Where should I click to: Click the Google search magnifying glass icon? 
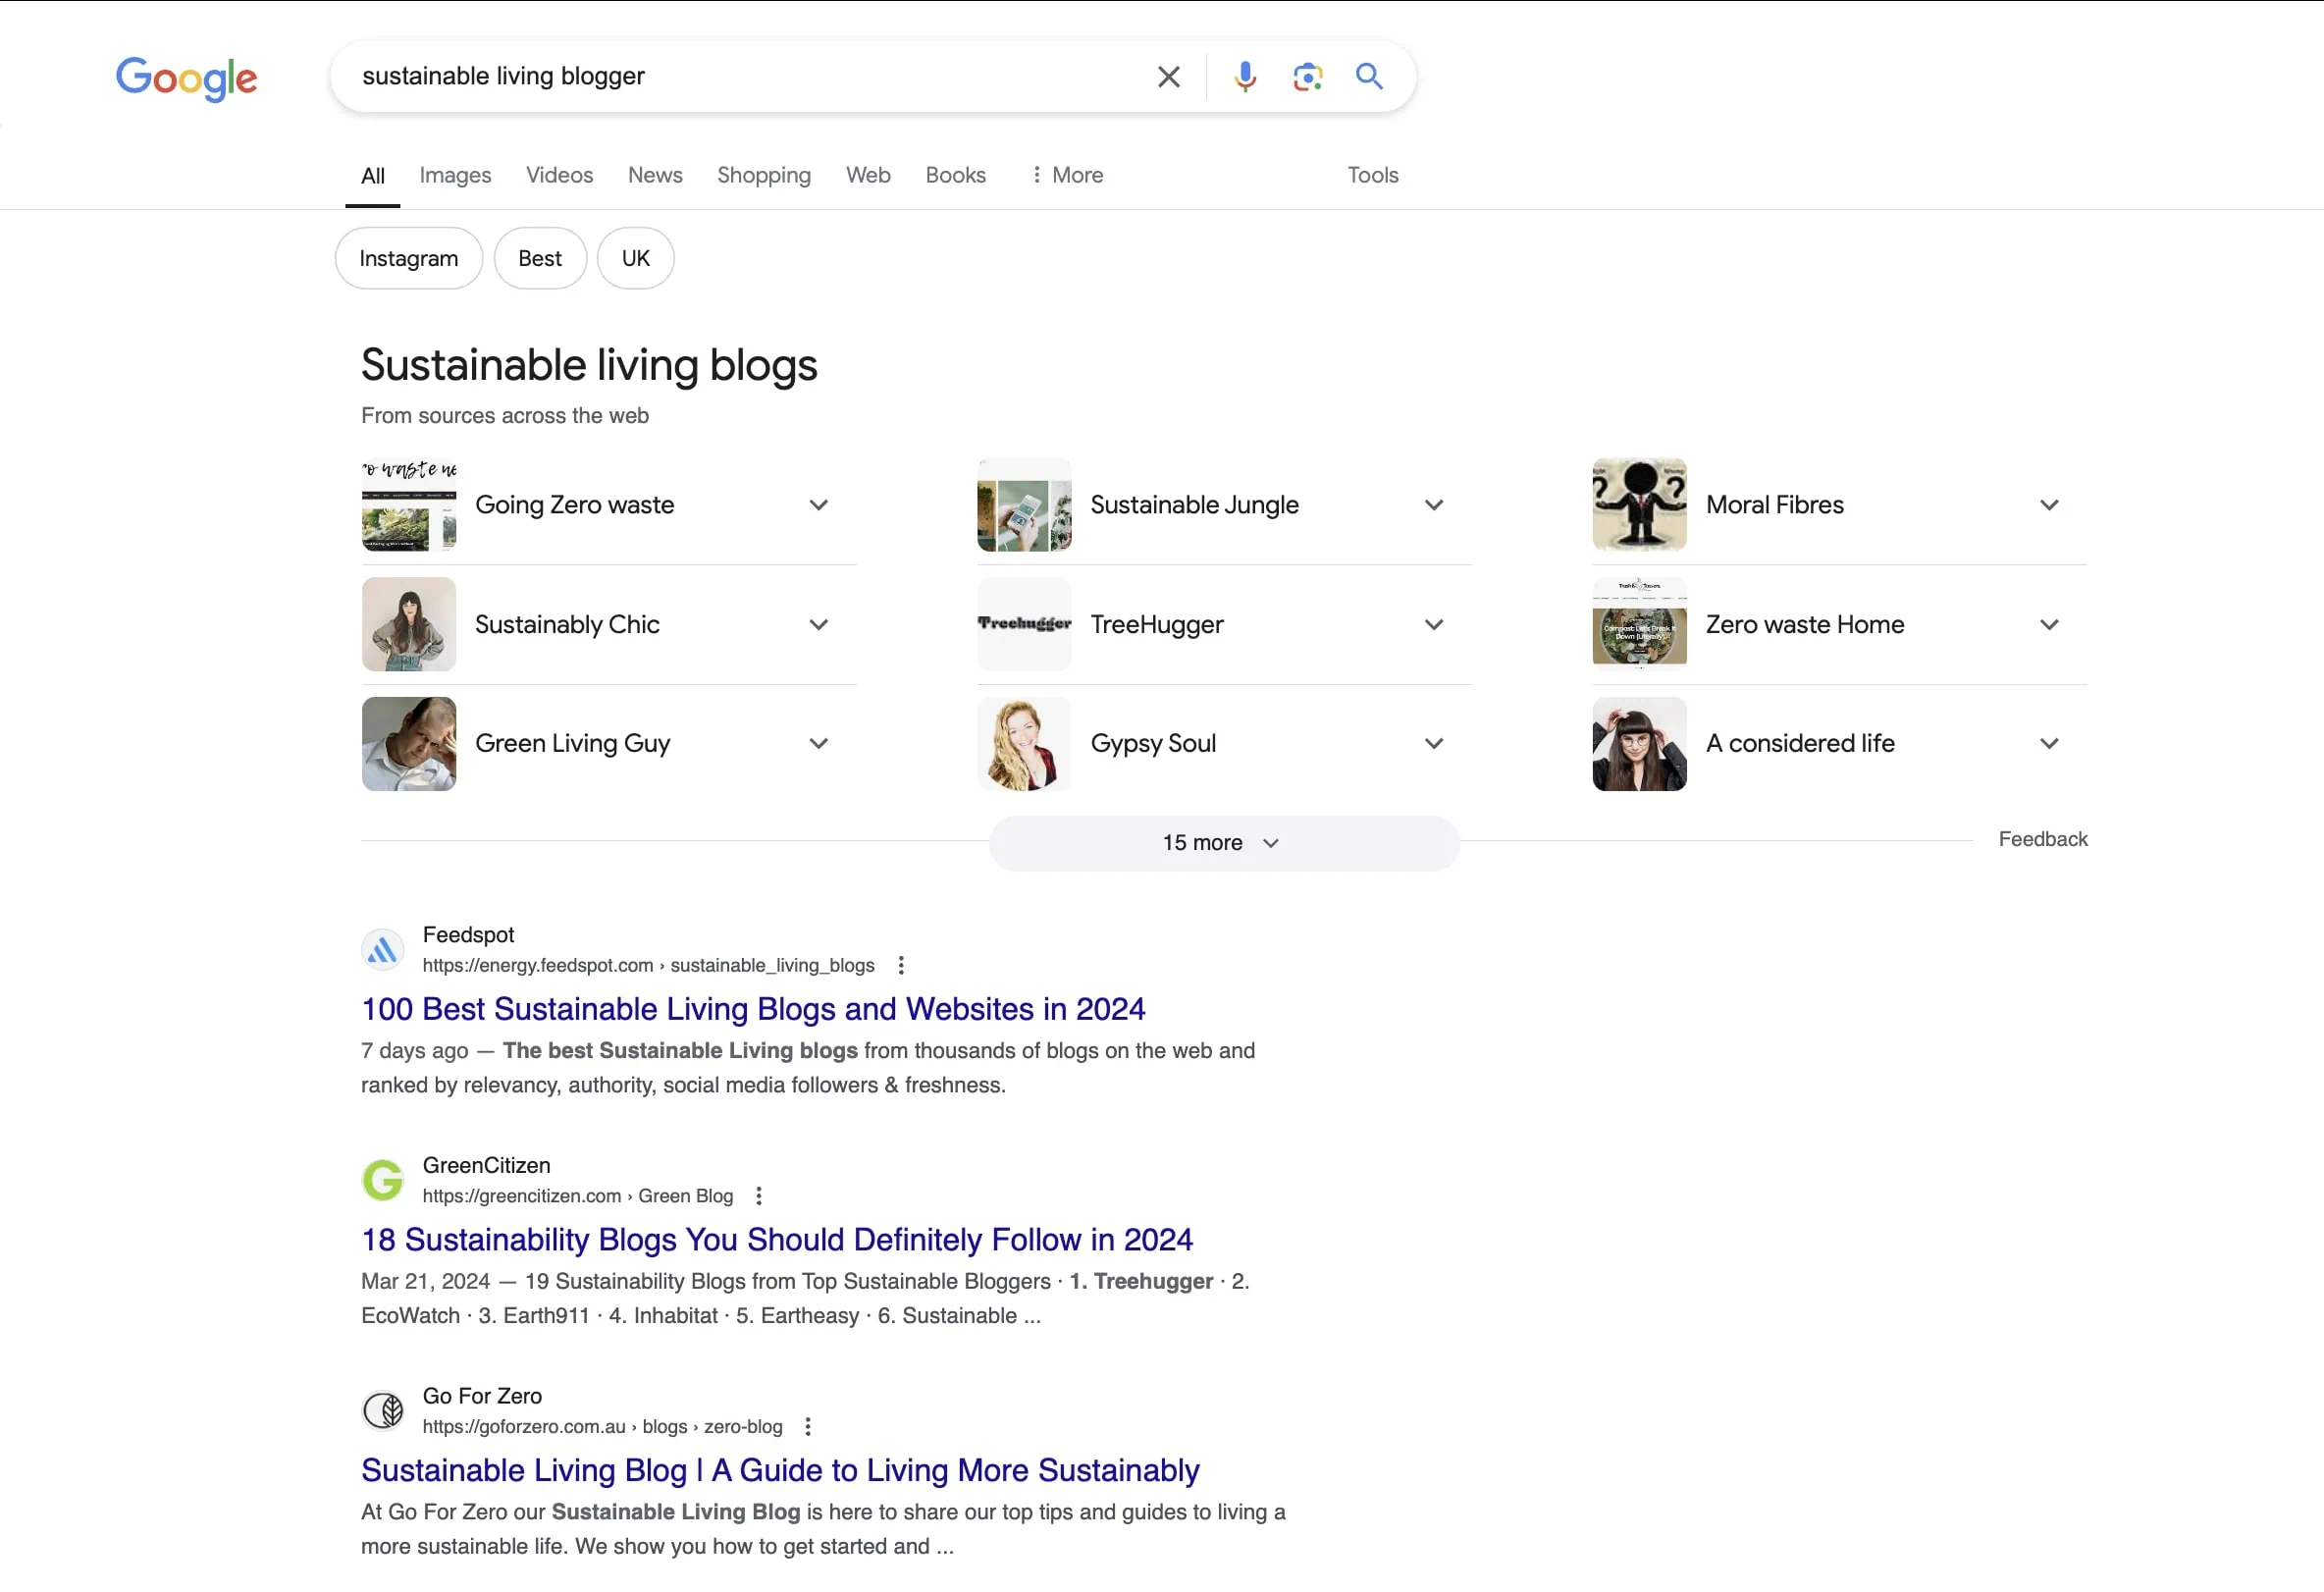(x=1370, y=76)
